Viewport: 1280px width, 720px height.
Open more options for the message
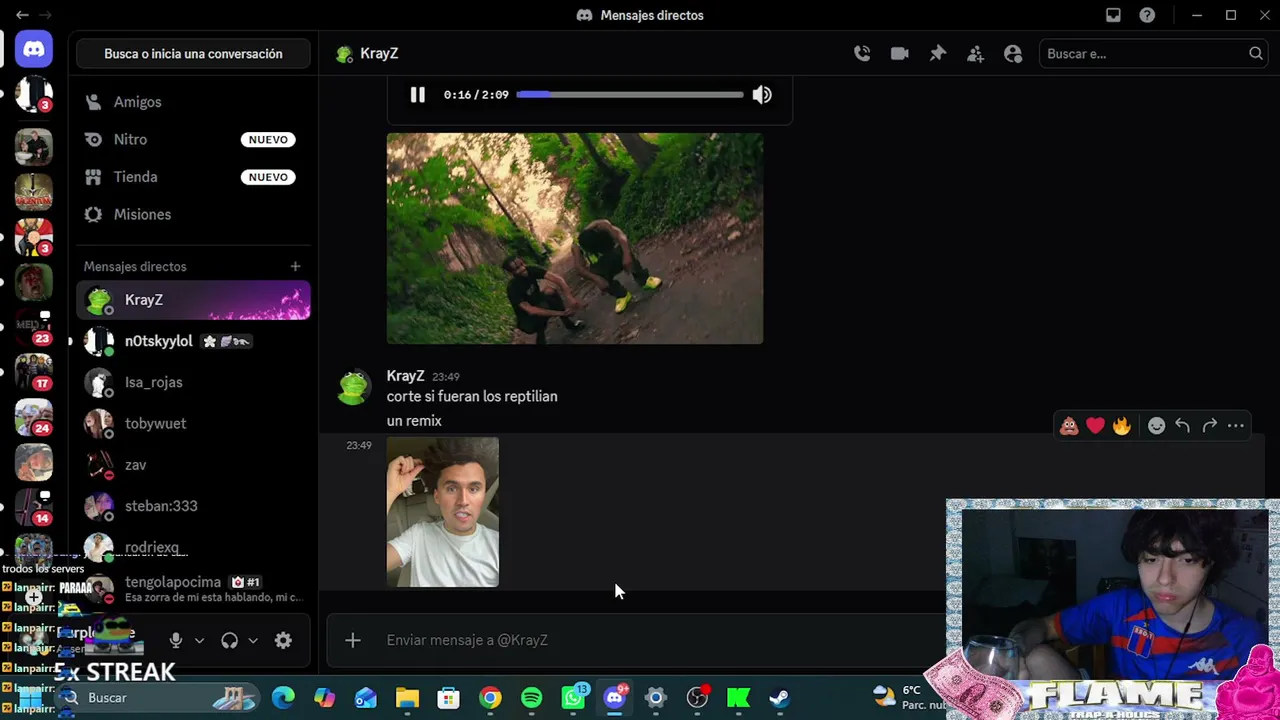(x=1236, y=426)
